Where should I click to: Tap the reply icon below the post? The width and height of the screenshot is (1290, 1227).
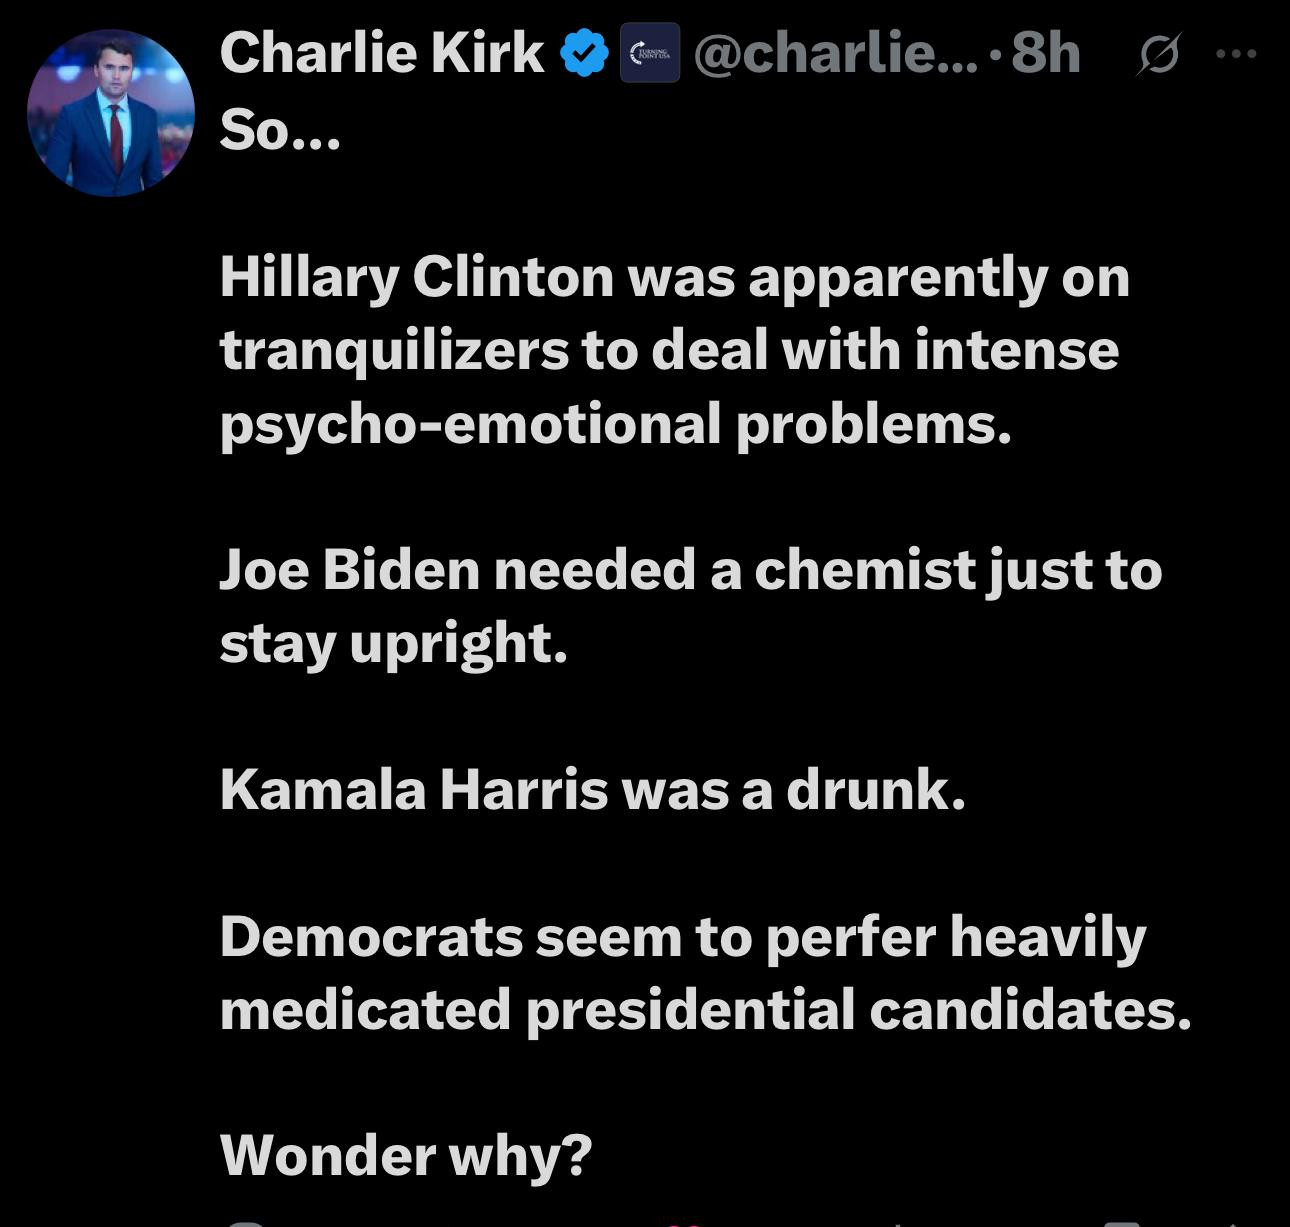click(245, 1222)
